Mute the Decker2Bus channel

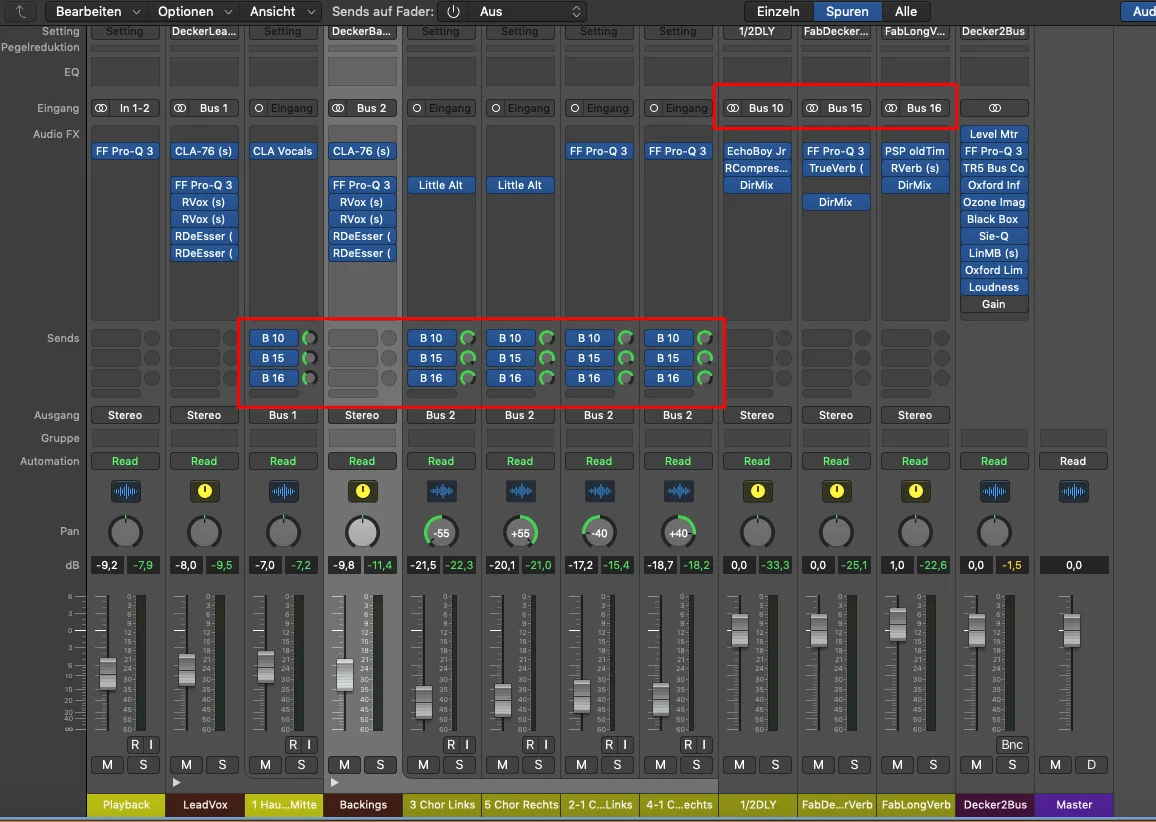976,764
